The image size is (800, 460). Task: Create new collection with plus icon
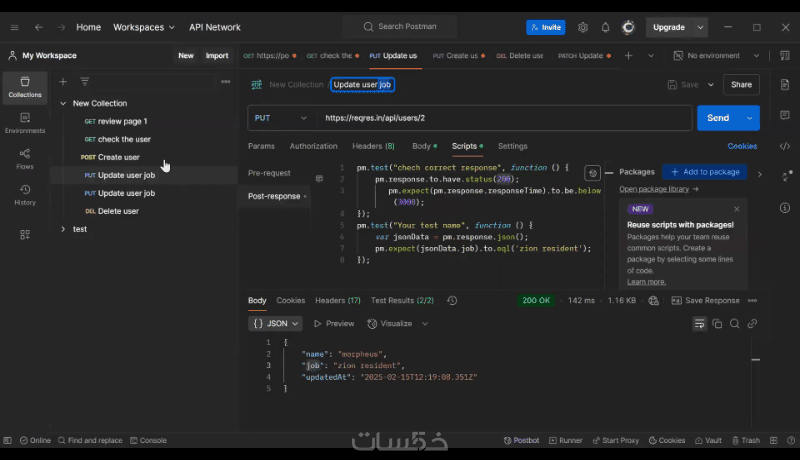click(63, 82)
